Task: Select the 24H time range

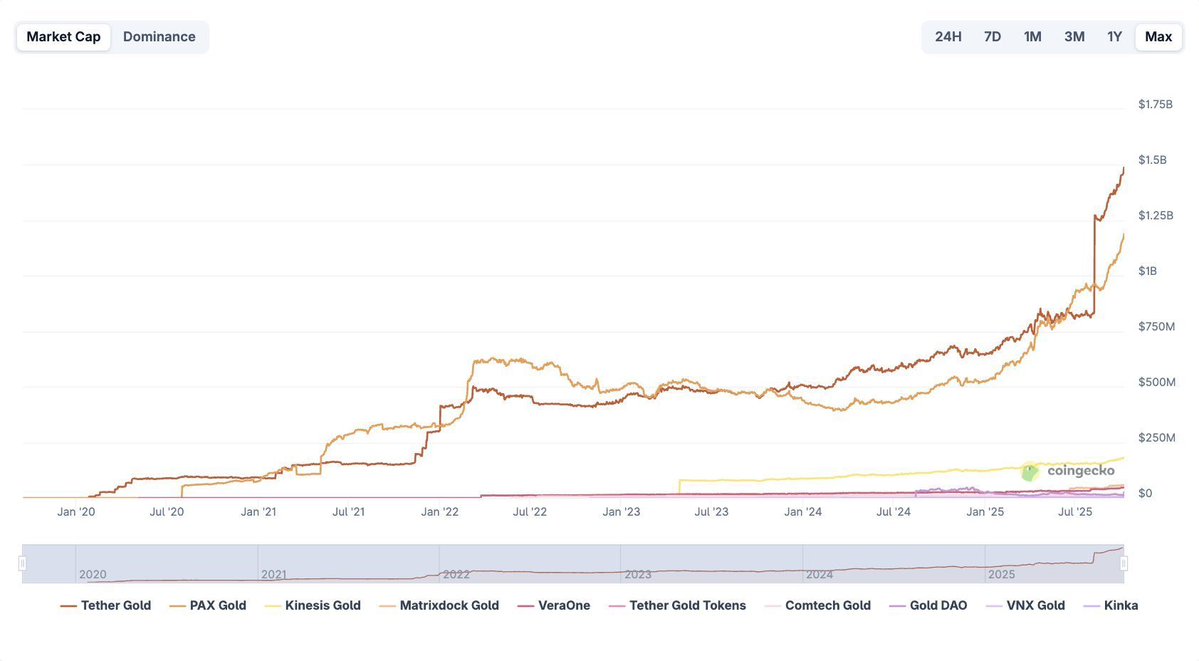Action: (x=948, y=37)
